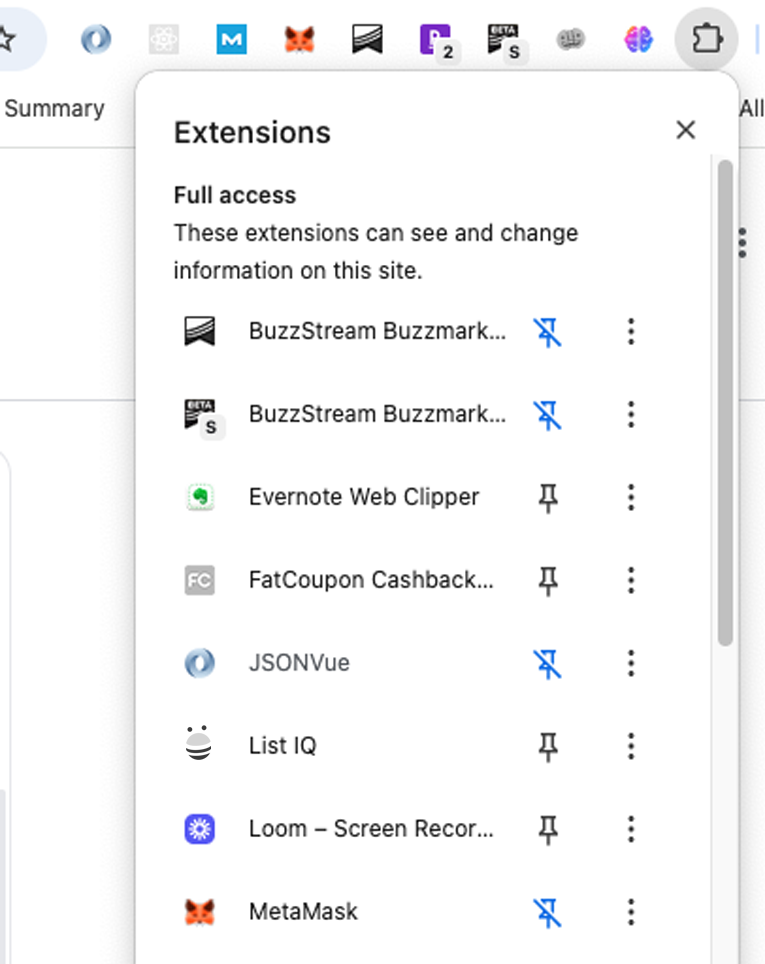Click the colorful brain extension toolbar icon

point(638,39)
